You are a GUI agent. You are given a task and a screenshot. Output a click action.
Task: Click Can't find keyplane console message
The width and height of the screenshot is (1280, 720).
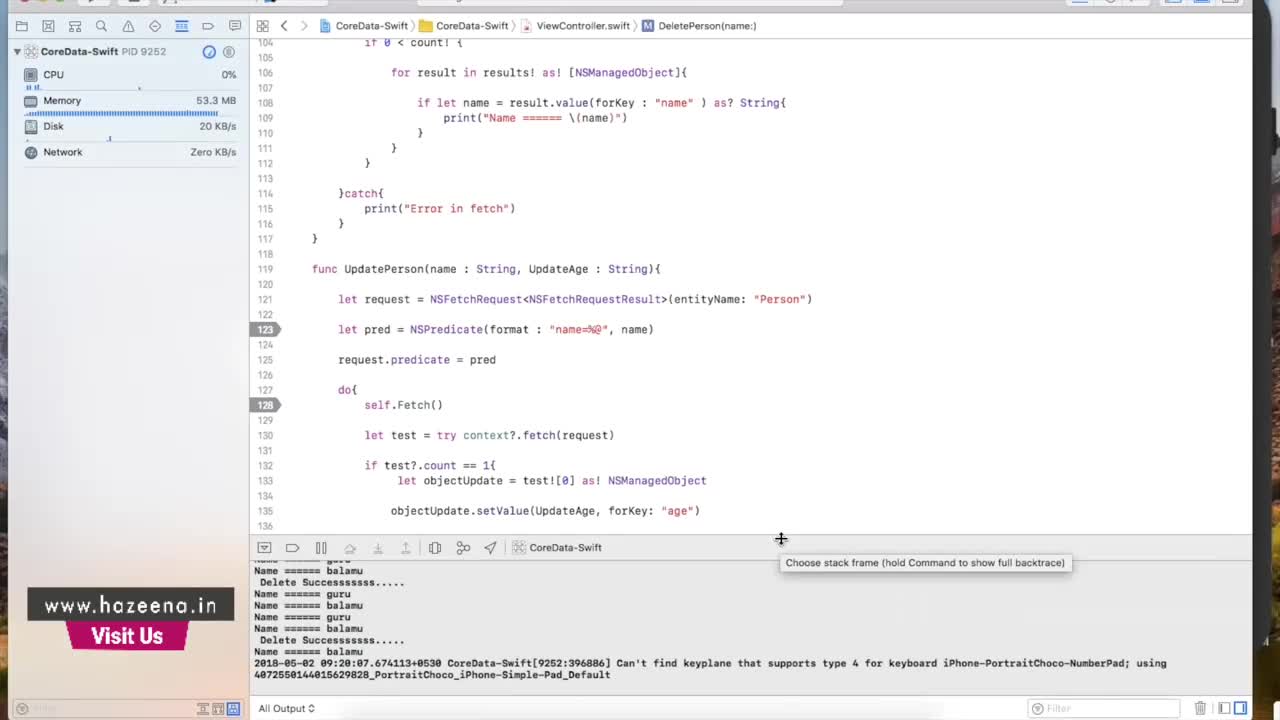(x=710, y=669)
